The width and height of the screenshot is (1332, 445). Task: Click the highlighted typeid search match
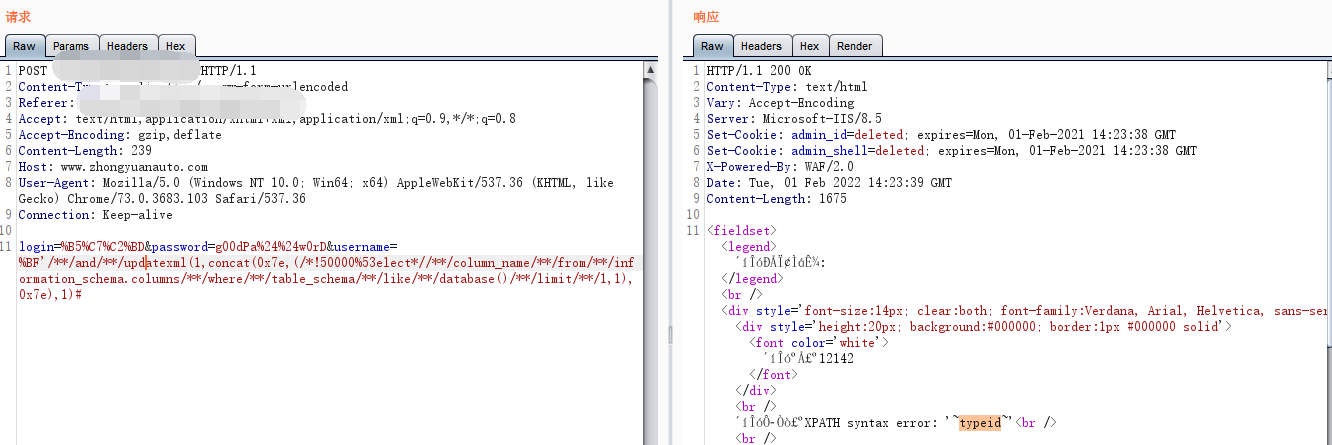click(980, 423)
